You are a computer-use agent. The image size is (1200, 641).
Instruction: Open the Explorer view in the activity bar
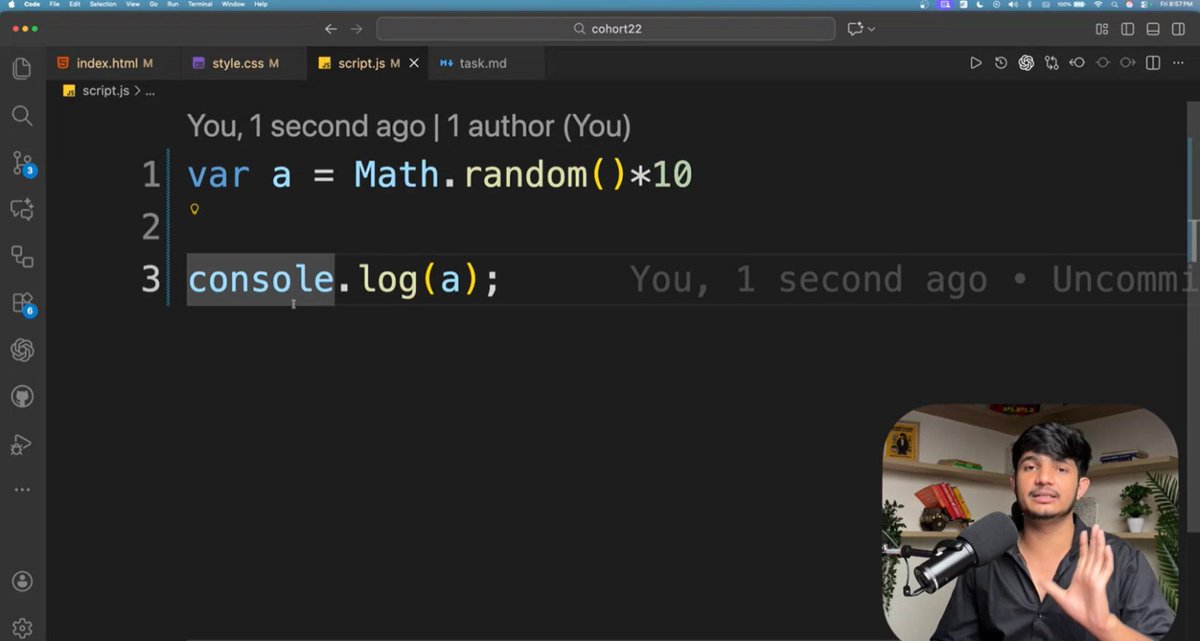pos(22,68)
